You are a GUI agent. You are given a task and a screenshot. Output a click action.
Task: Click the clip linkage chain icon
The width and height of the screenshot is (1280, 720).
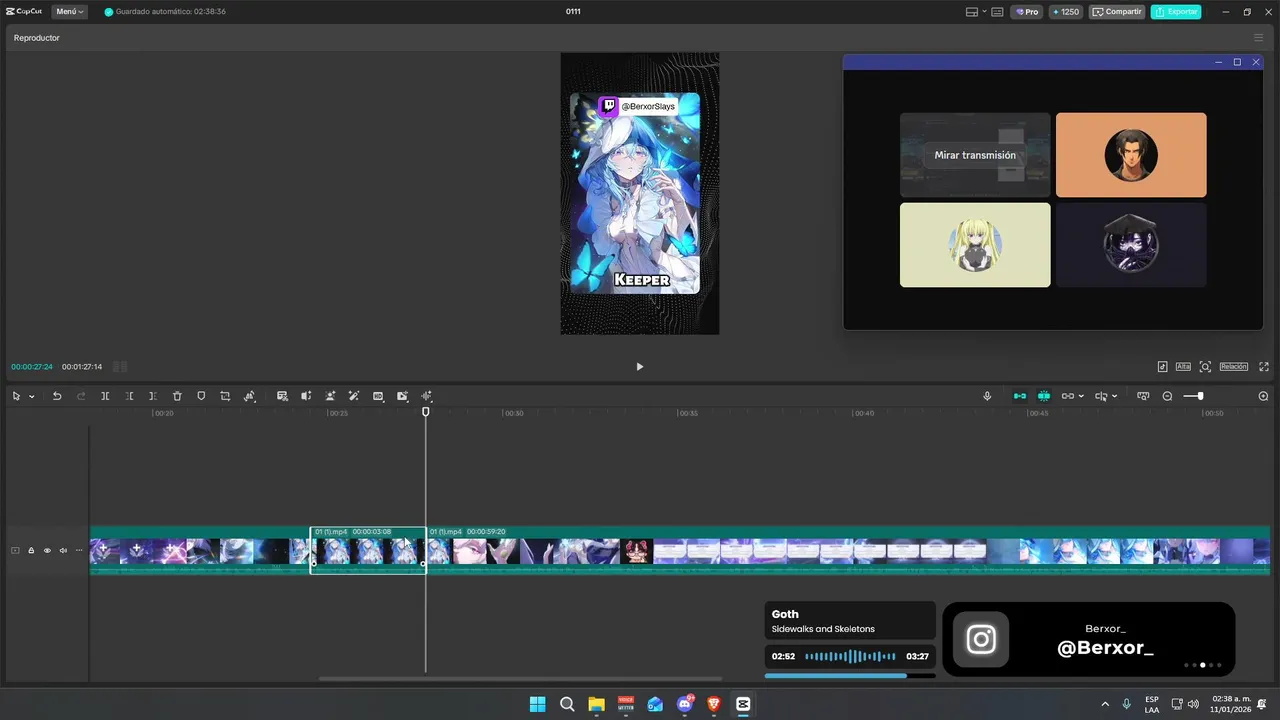point(1068,396)
